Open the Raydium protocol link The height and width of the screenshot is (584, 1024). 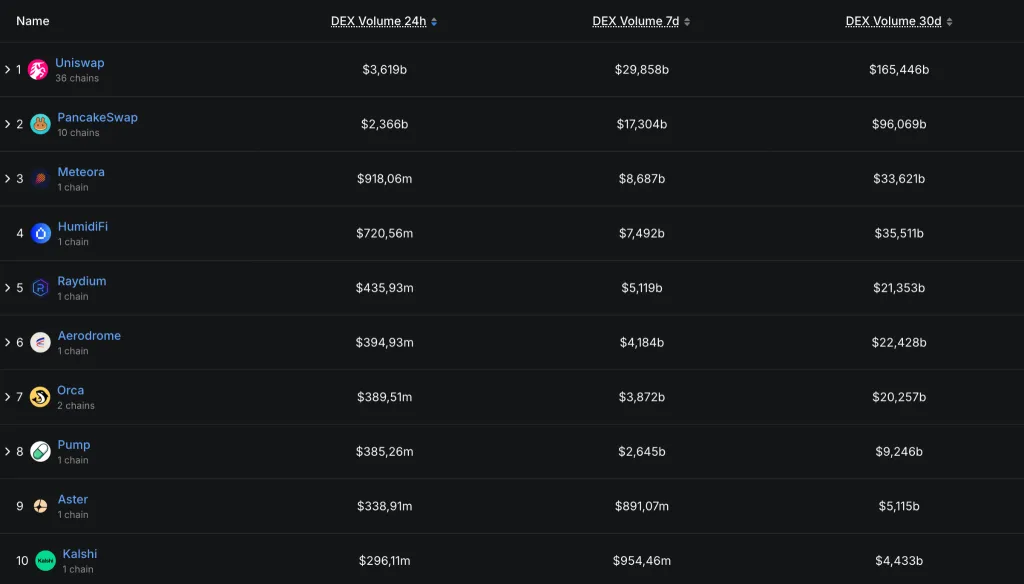point(81,281)
